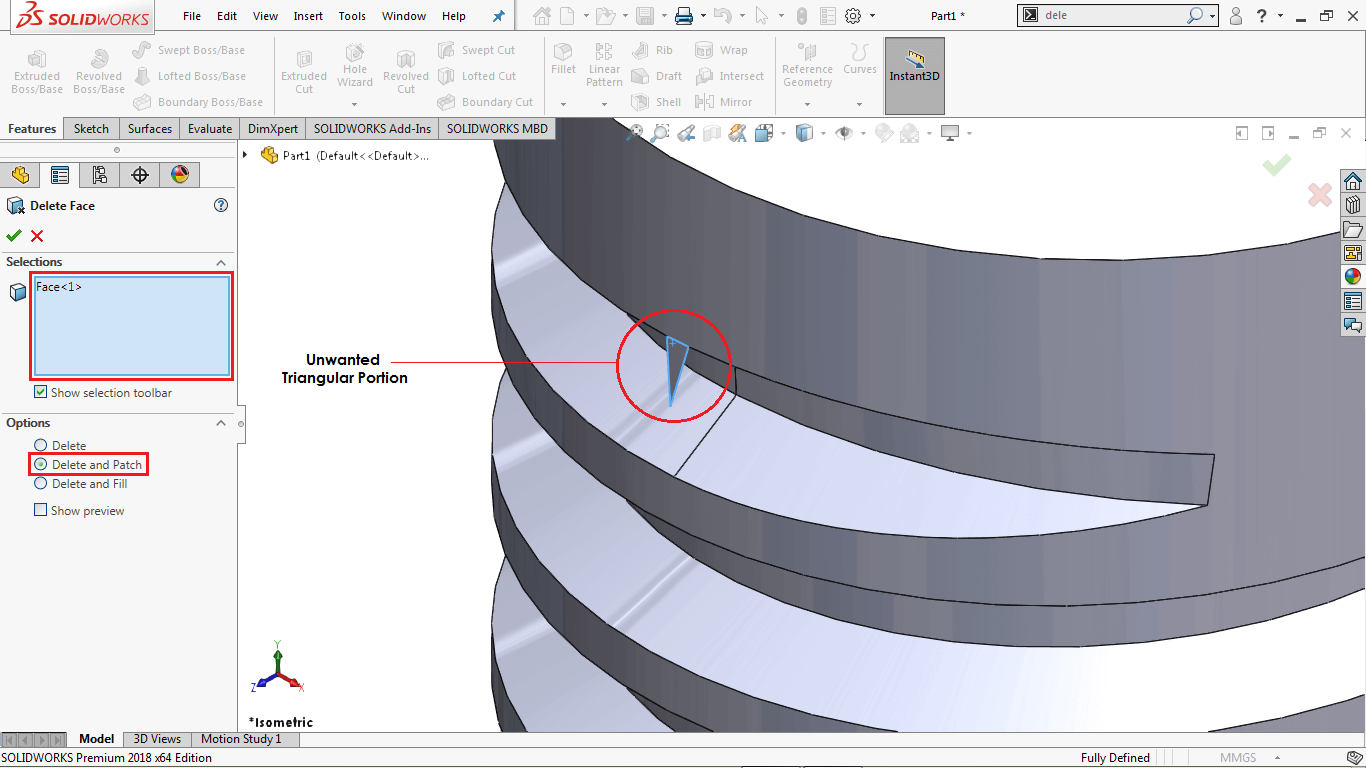Click Face<1> in selection box

coord(59,287)
